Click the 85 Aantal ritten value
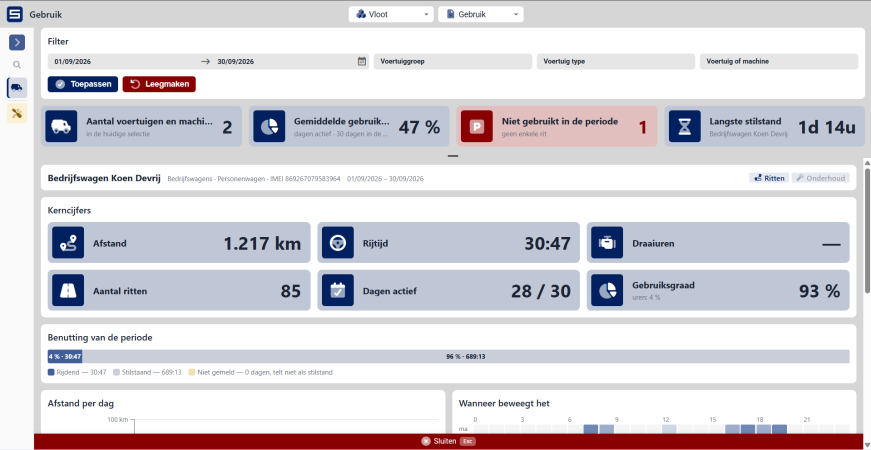 click(x=291, y=291)
